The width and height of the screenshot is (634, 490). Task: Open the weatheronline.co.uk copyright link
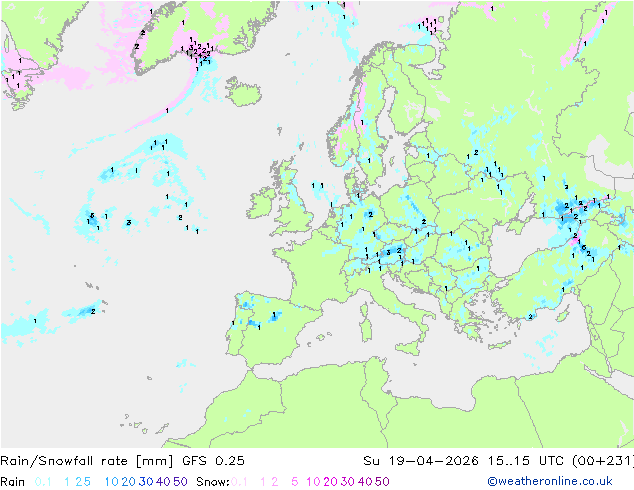click(x=550, y=481)
